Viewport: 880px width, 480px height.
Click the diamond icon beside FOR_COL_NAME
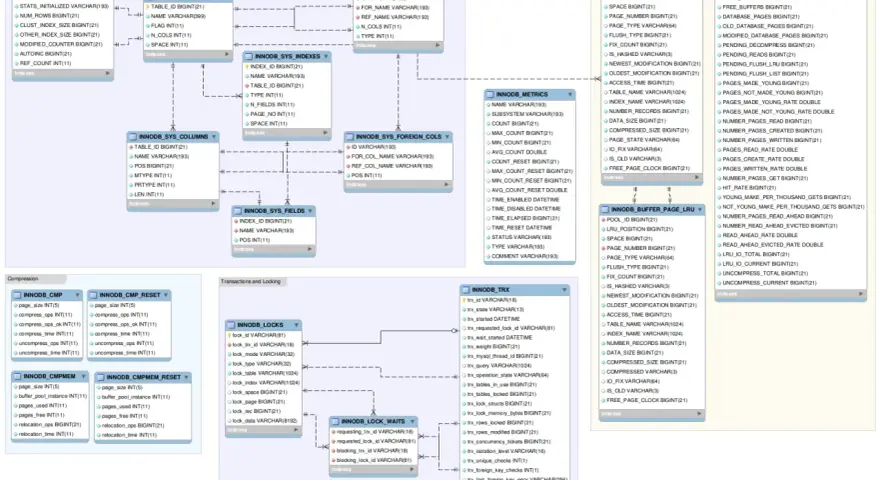point(348,157)
